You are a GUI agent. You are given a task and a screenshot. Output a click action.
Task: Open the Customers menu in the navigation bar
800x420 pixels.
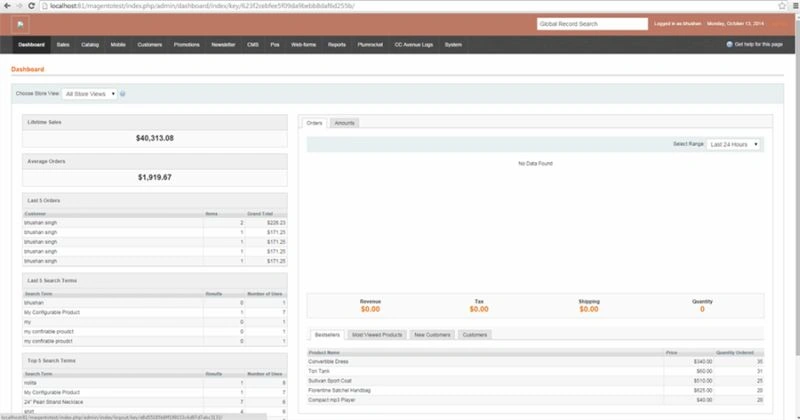click(x=149, y=45)
